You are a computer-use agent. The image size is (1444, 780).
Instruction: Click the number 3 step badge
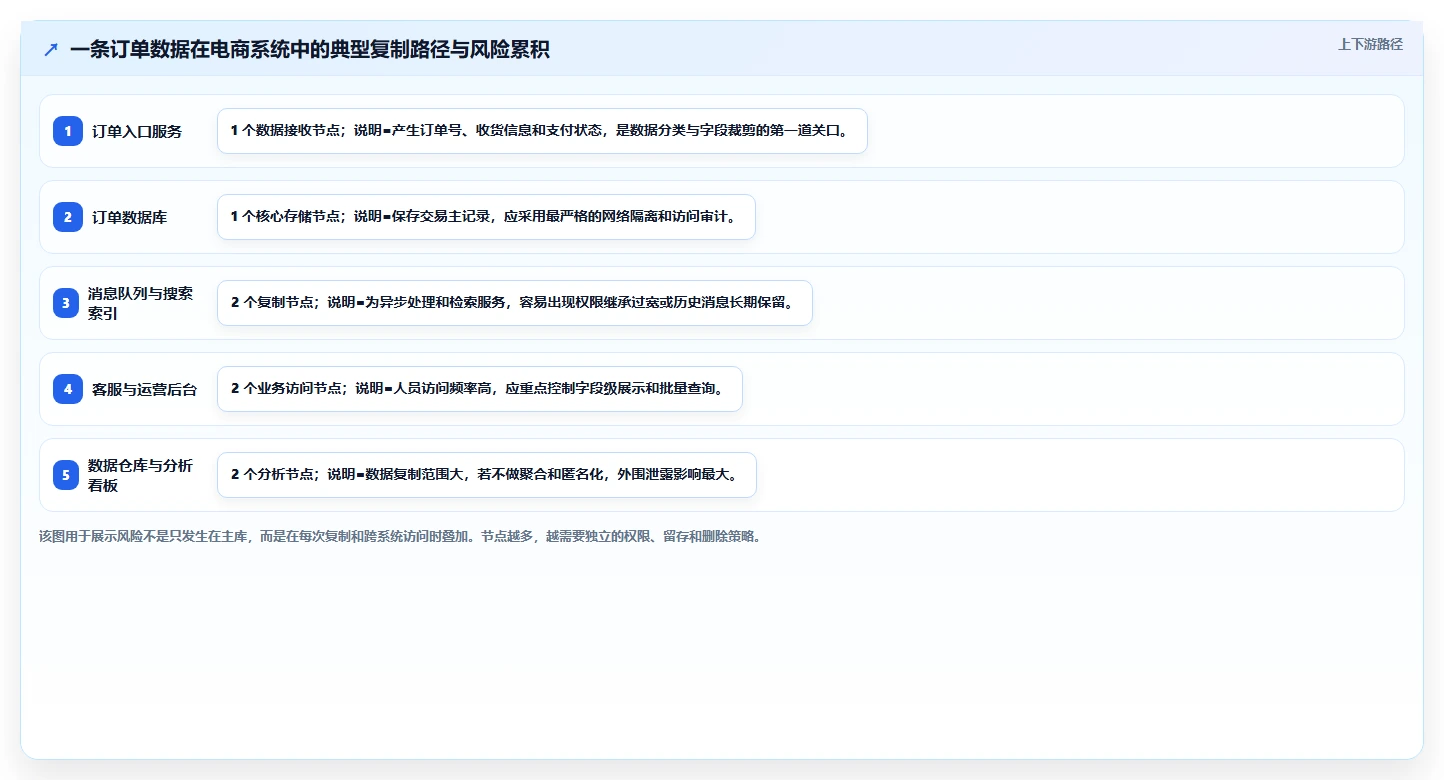(x=66, y=303)
